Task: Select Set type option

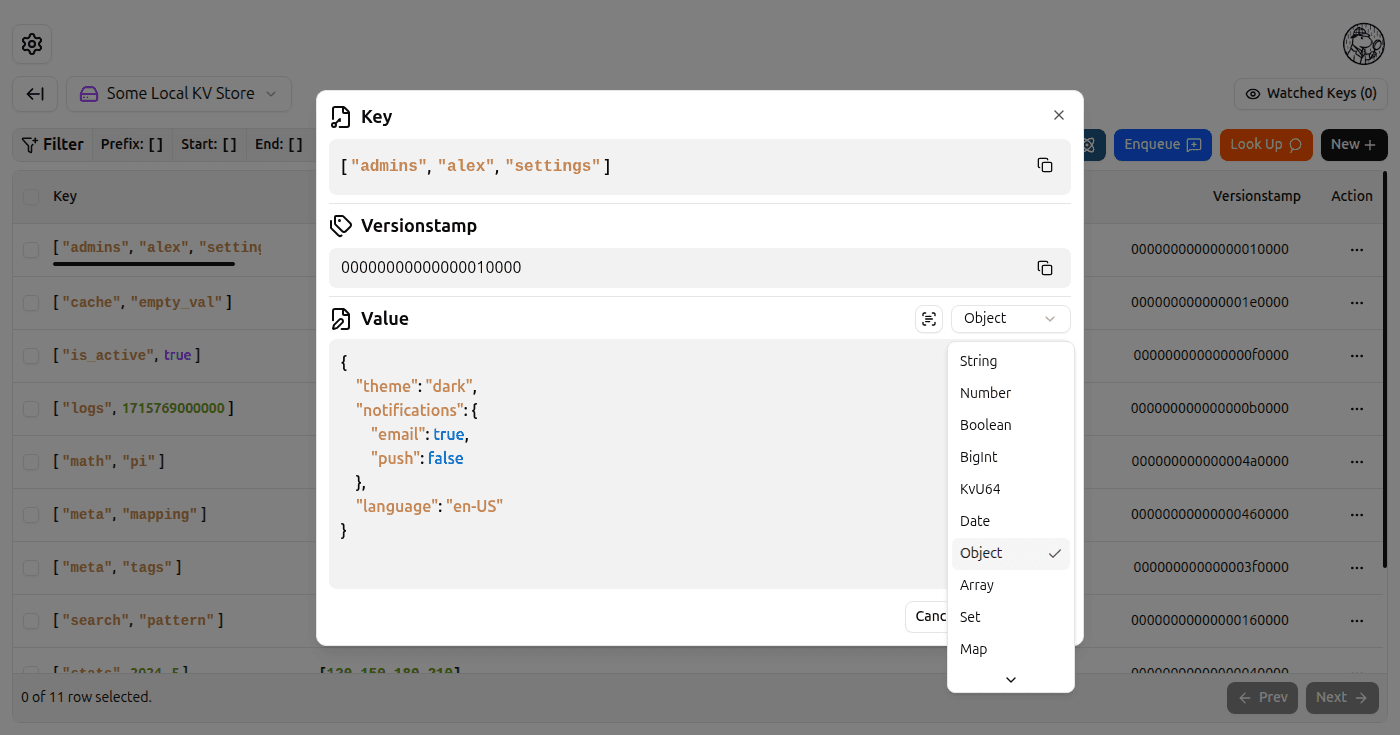Action: tap(1010, 617)
